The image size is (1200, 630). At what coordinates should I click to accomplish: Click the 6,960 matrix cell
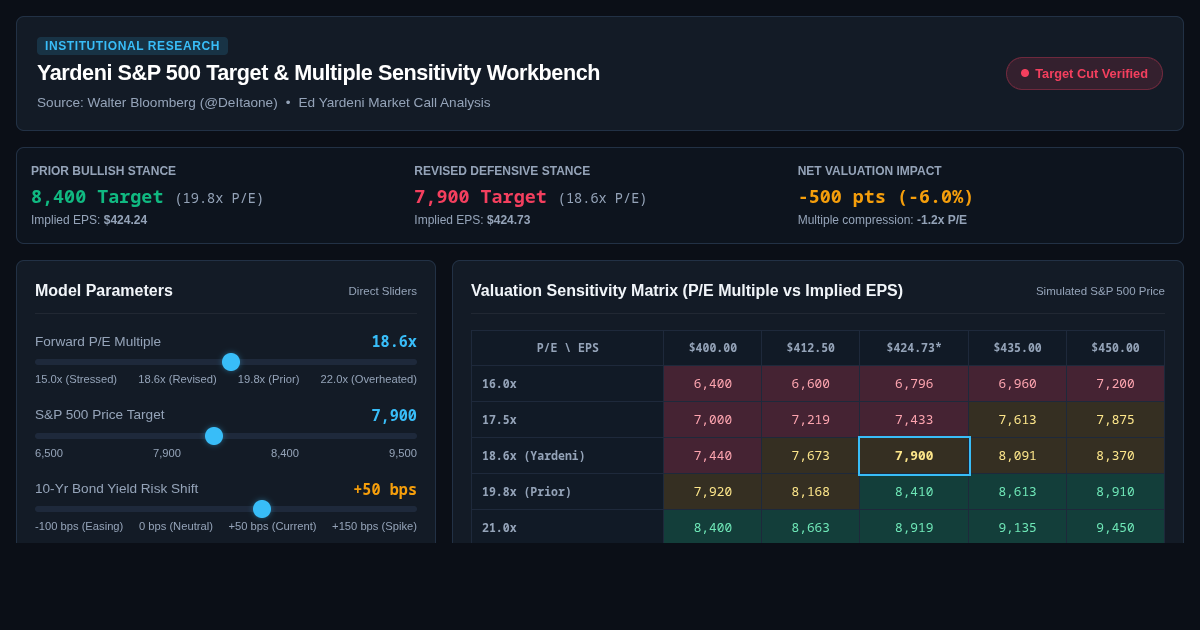tap(1017, 384)
